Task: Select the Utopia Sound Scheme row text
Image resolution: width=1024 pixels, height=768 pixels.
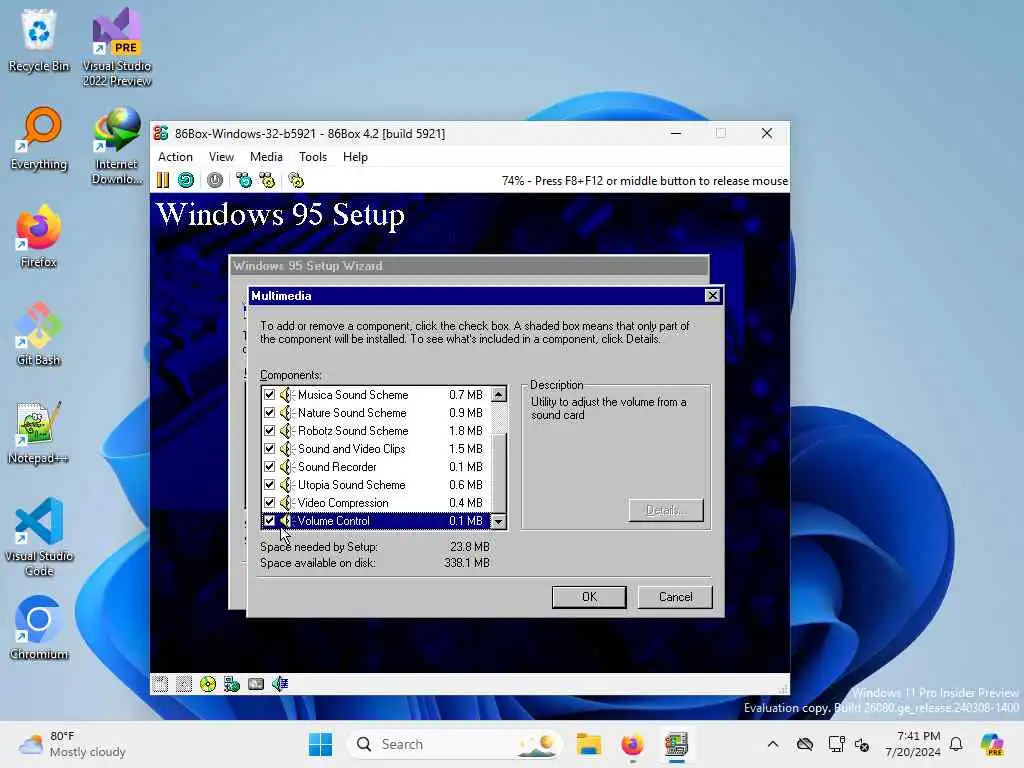Action: click(x=351, y=485)
